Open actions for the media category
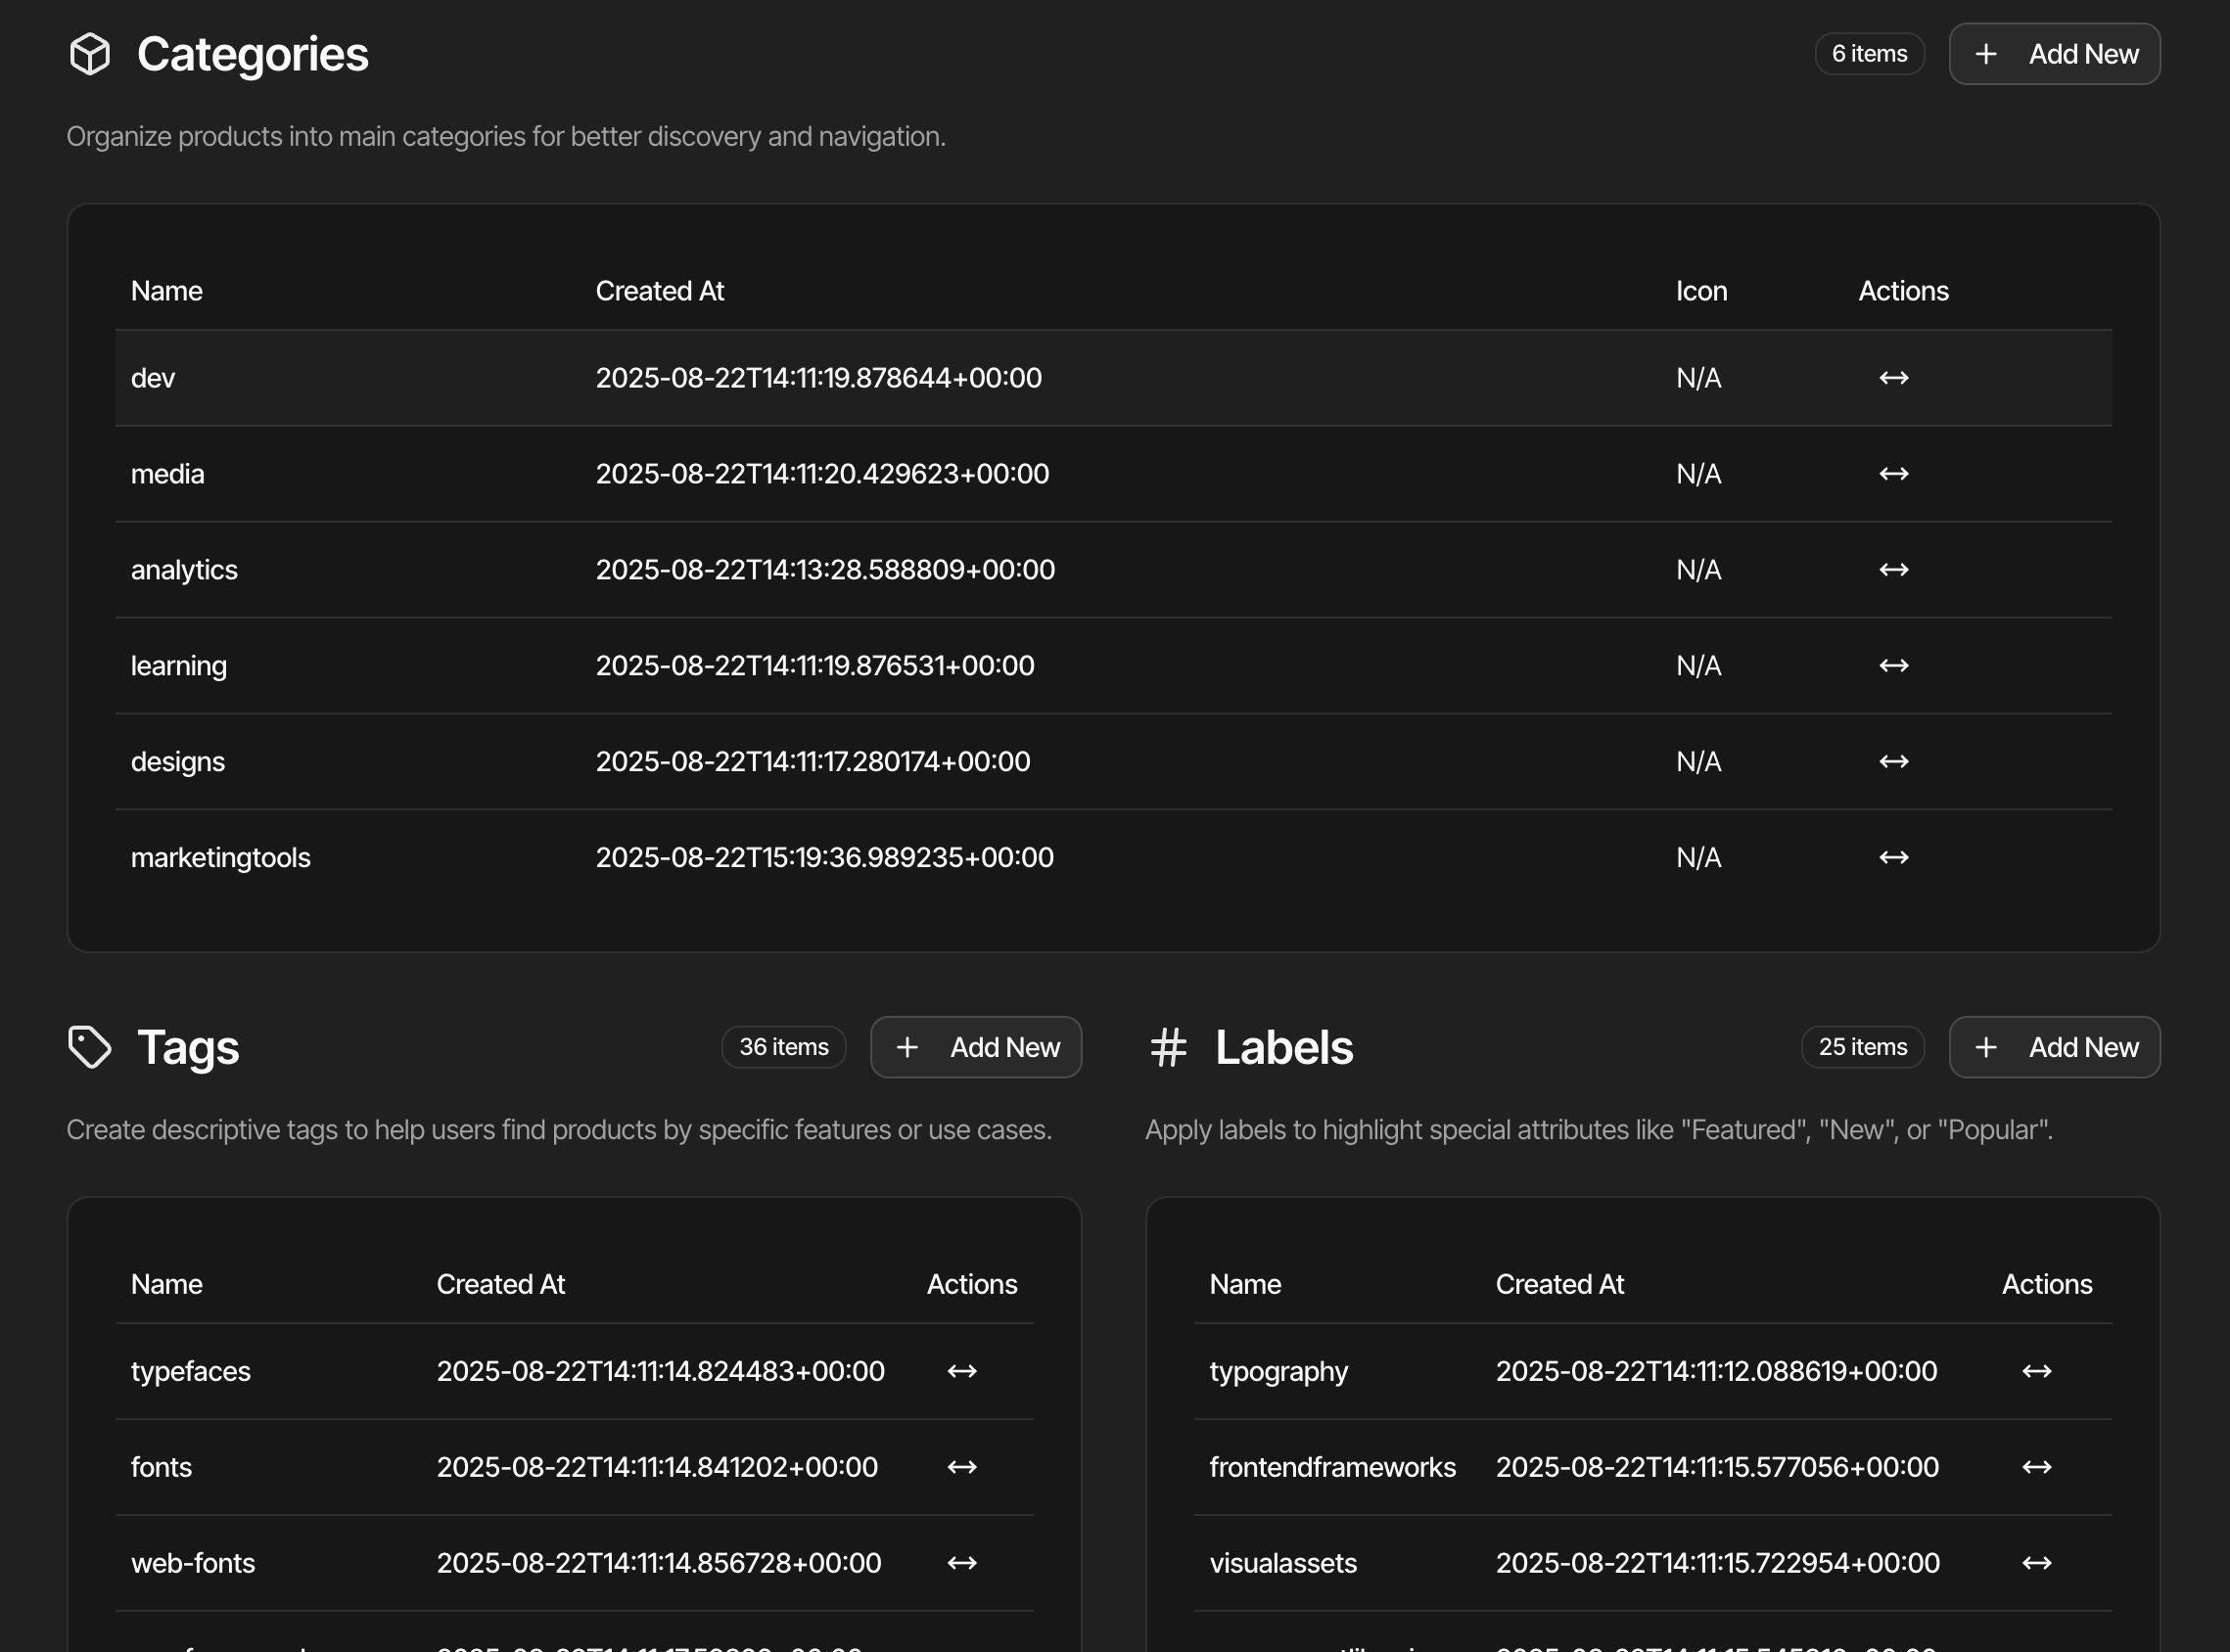 (1893, 473)
